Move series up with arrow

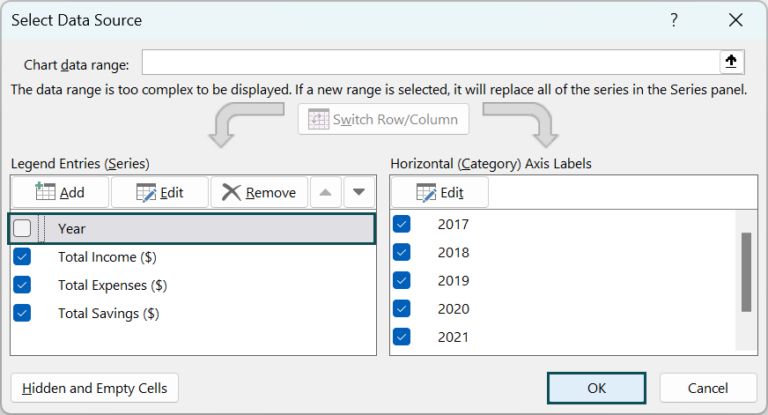coord(326,192)
